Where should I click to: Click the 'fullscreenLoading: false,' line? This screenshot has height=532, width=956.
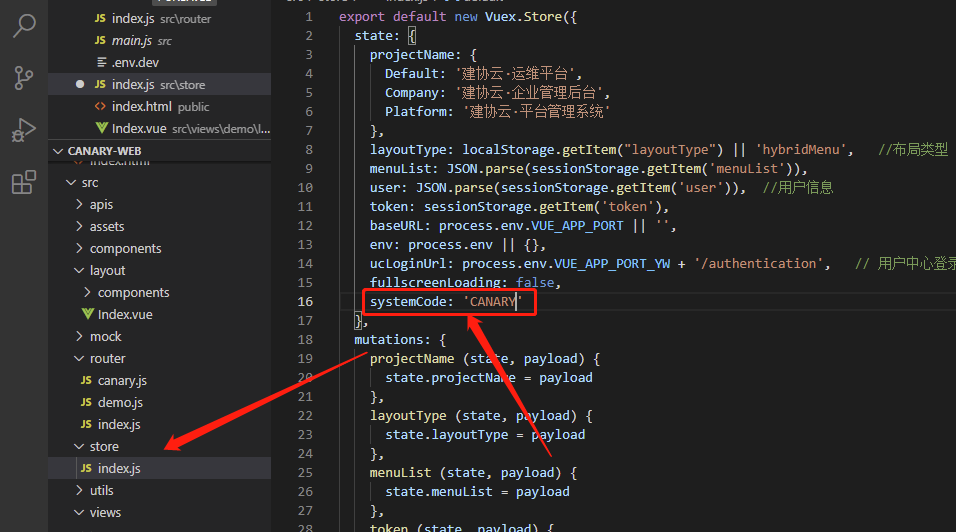point(465,283)
